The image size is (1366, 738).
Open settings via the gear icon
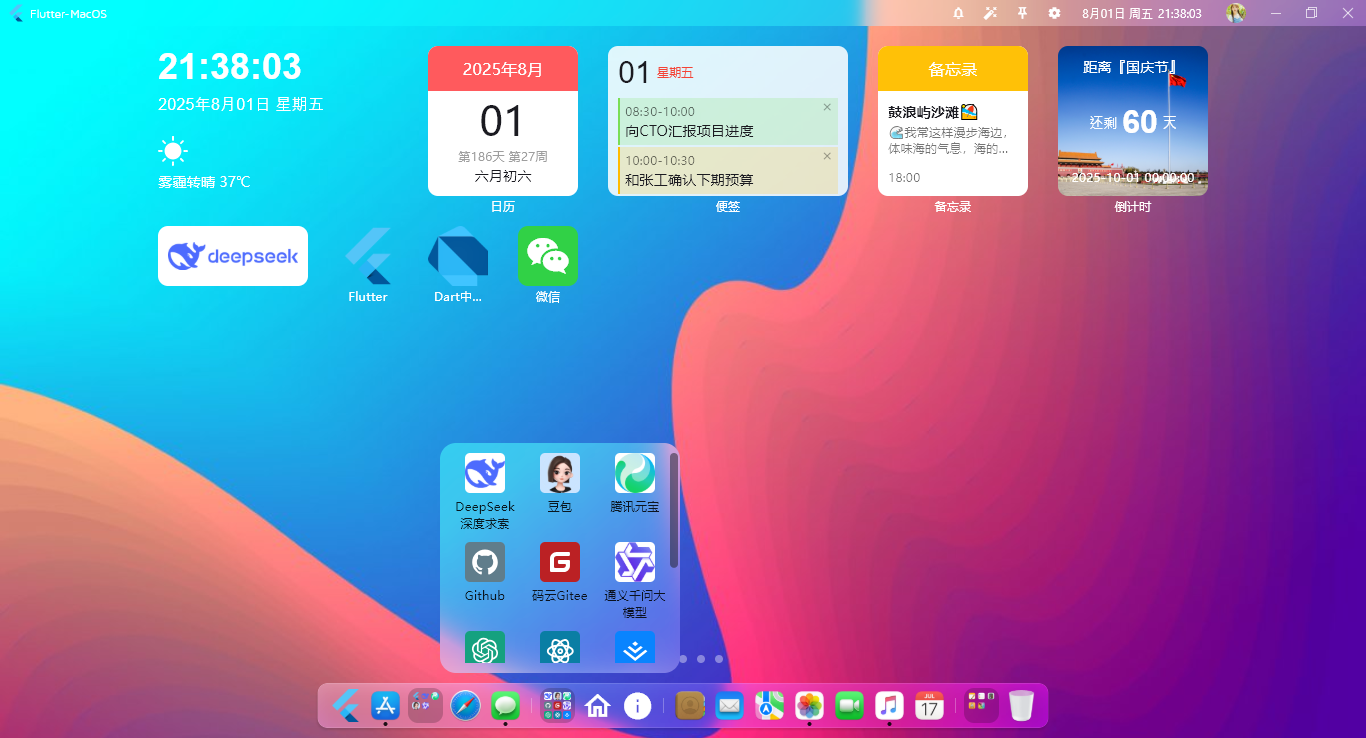click(1054, 13)
